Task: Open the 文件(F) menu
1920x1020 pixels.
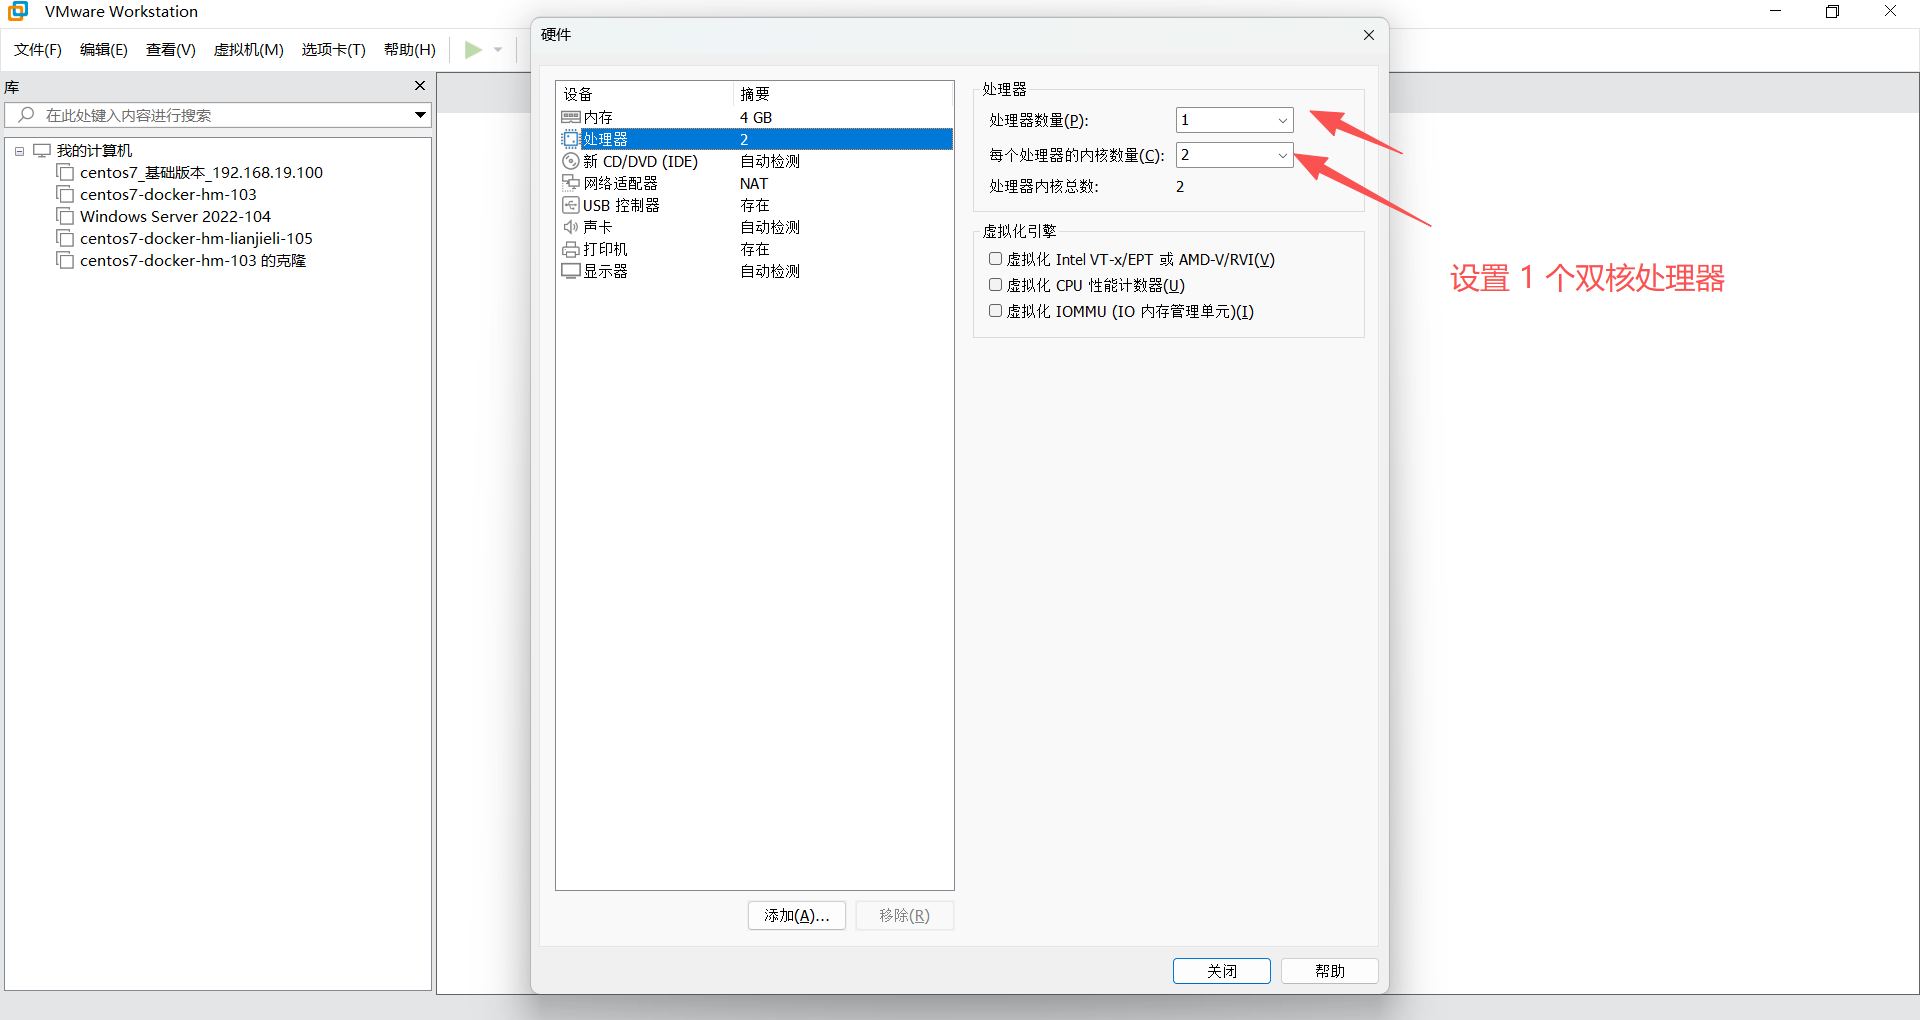Action: coord(38,50)
